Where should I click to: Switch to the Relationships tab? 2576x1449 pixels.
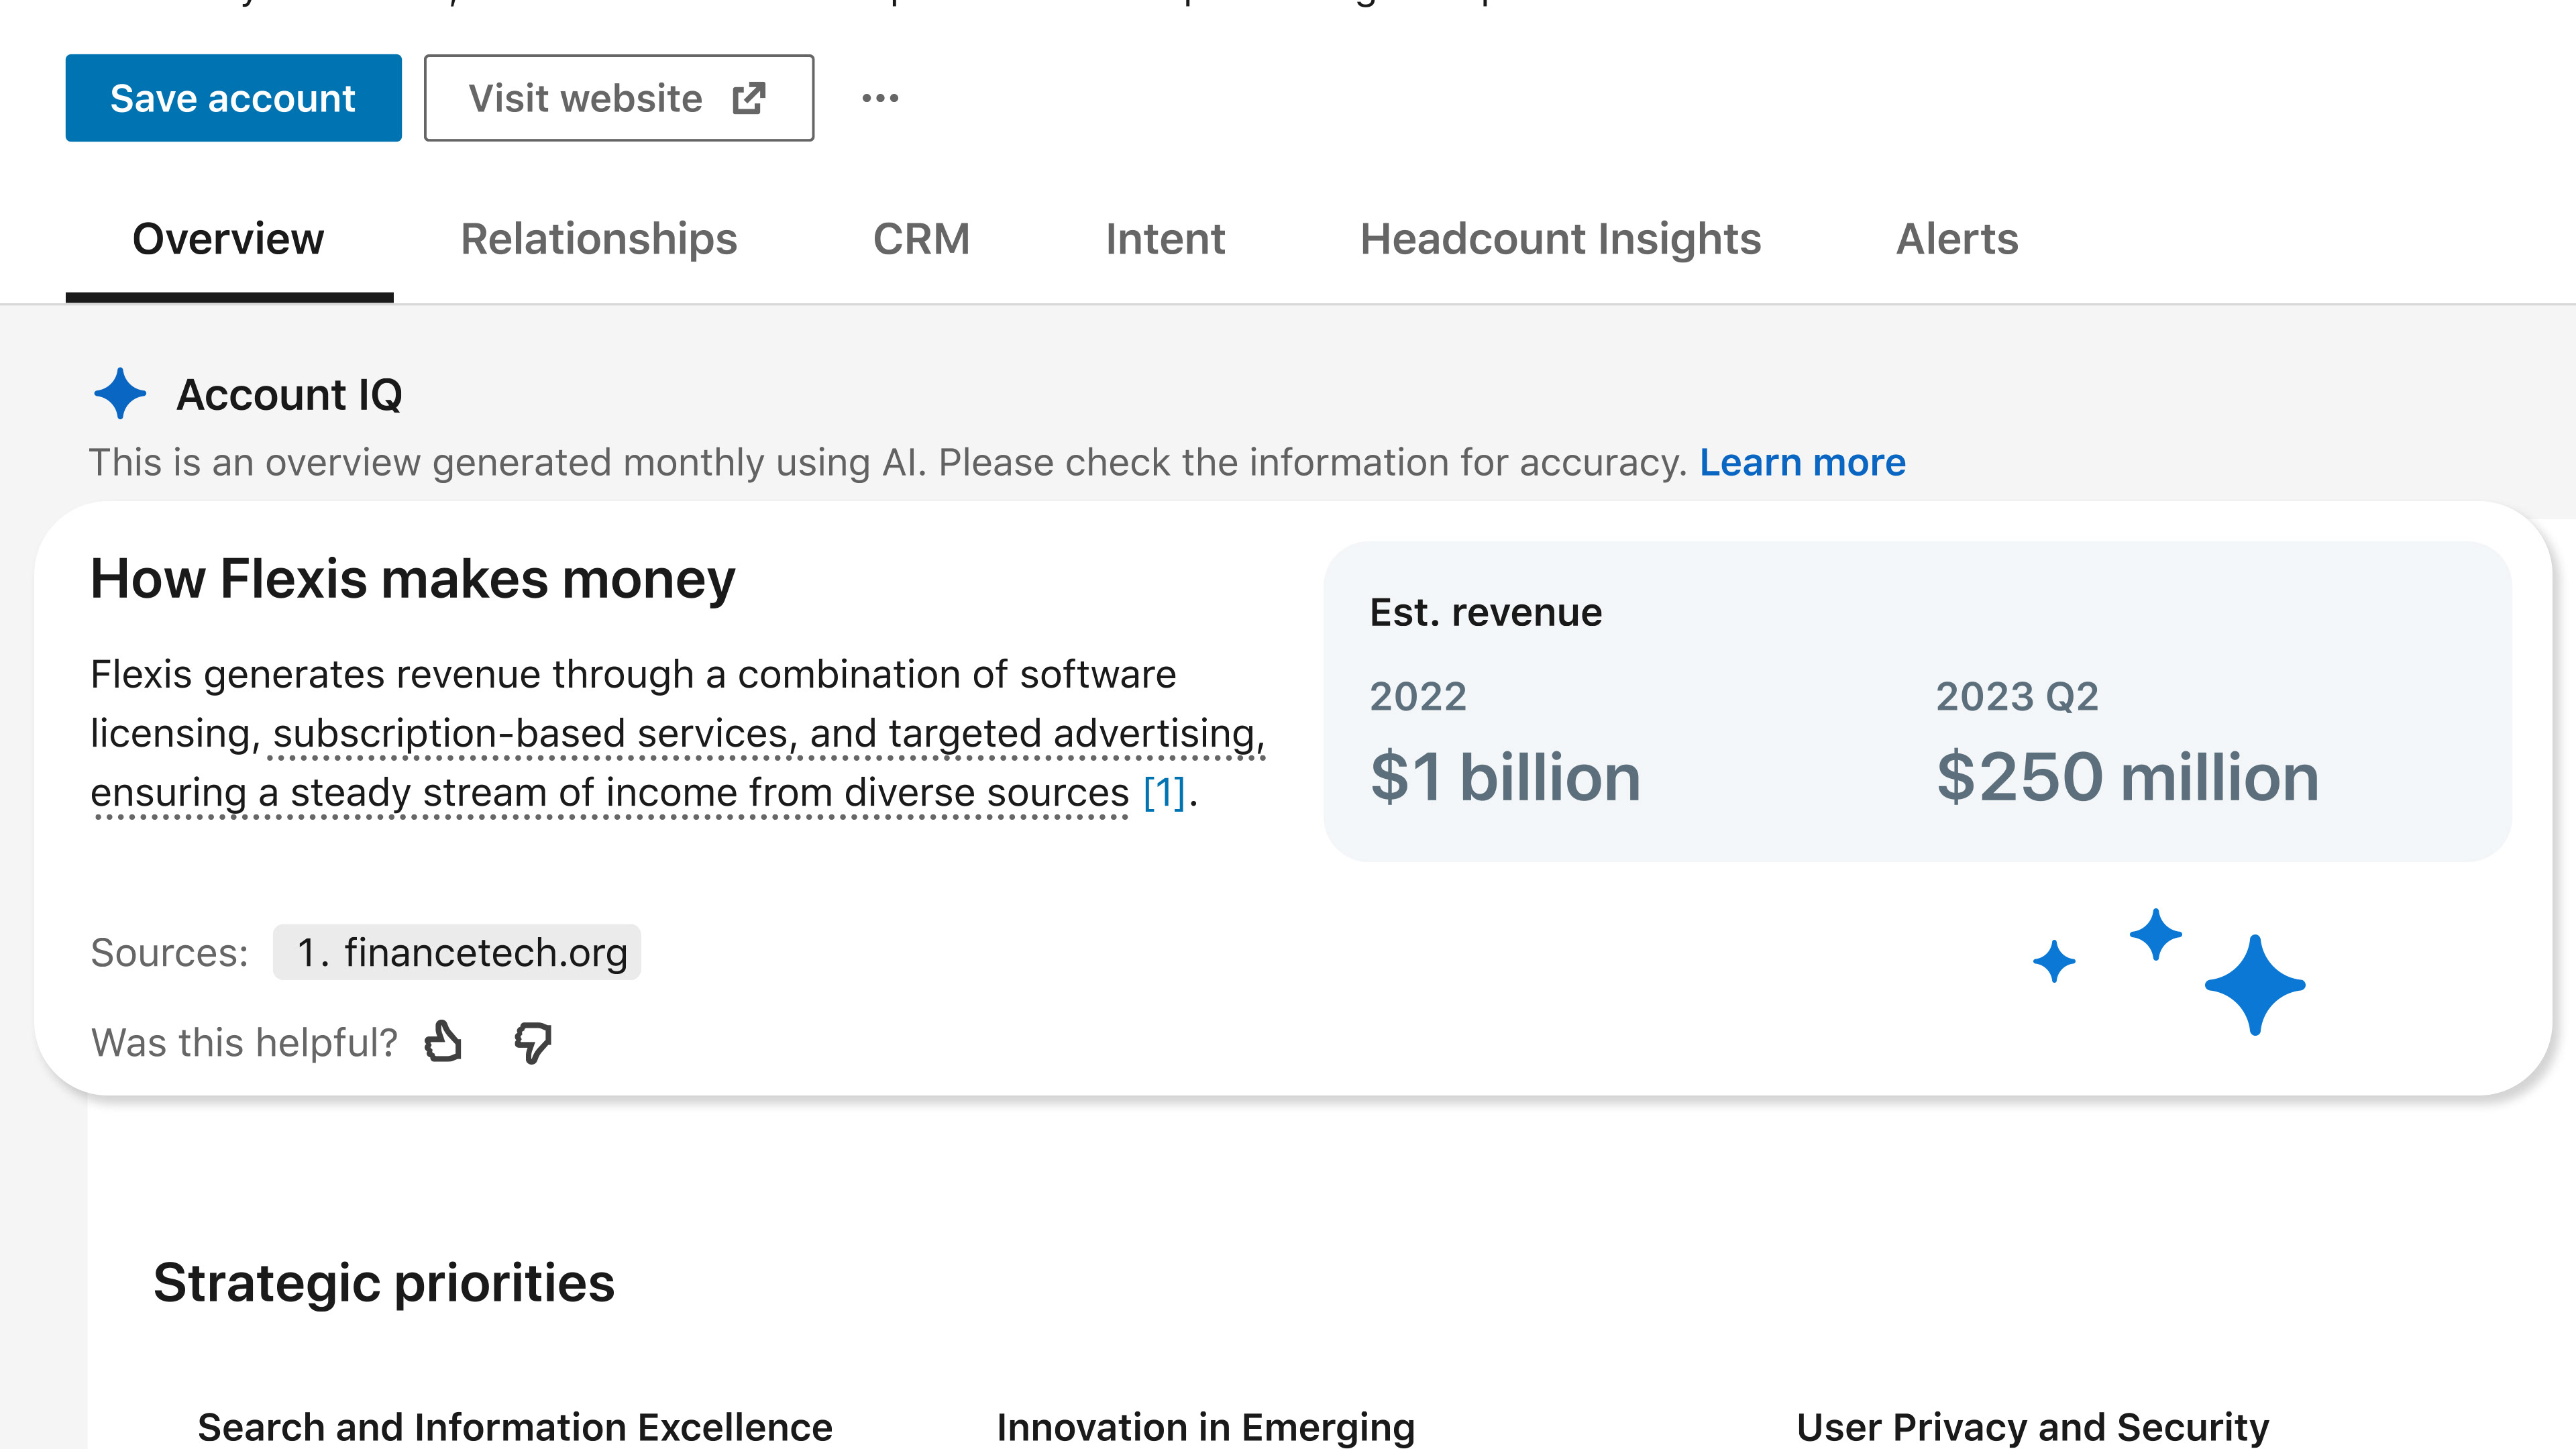point(598,239)
